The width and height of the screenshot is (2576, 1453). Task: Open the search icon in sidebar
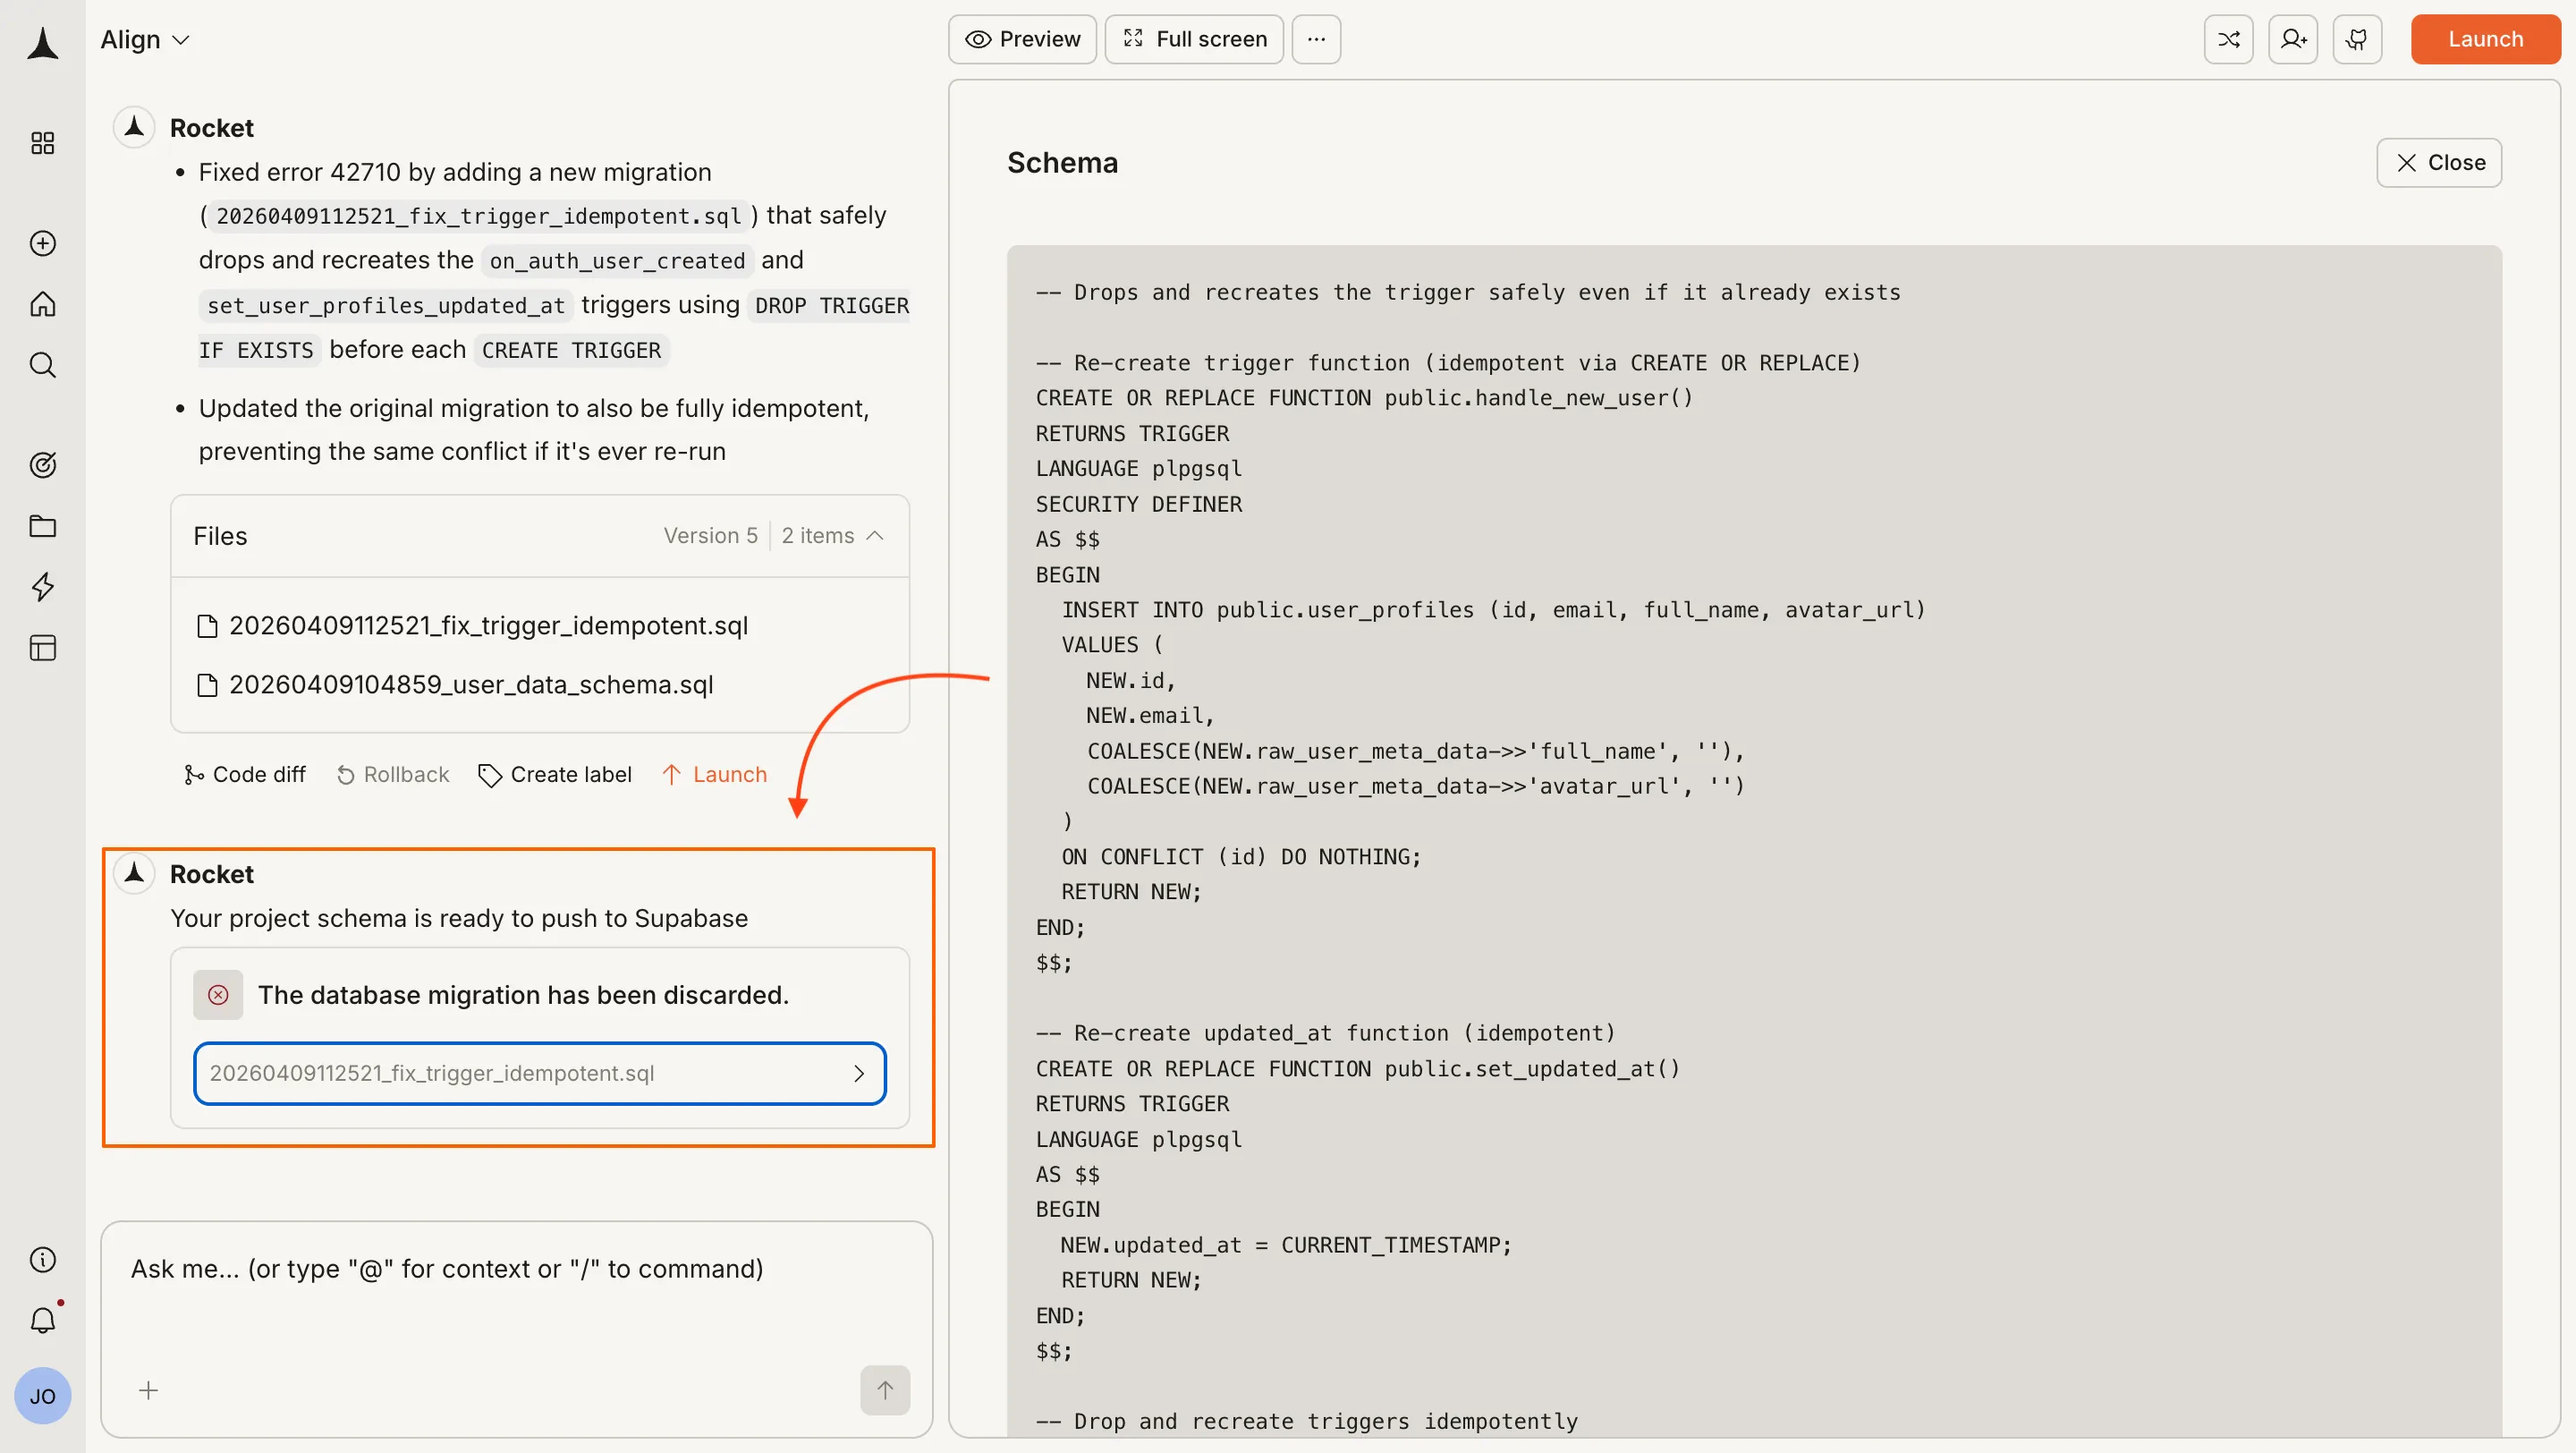(x=42, y=365)
